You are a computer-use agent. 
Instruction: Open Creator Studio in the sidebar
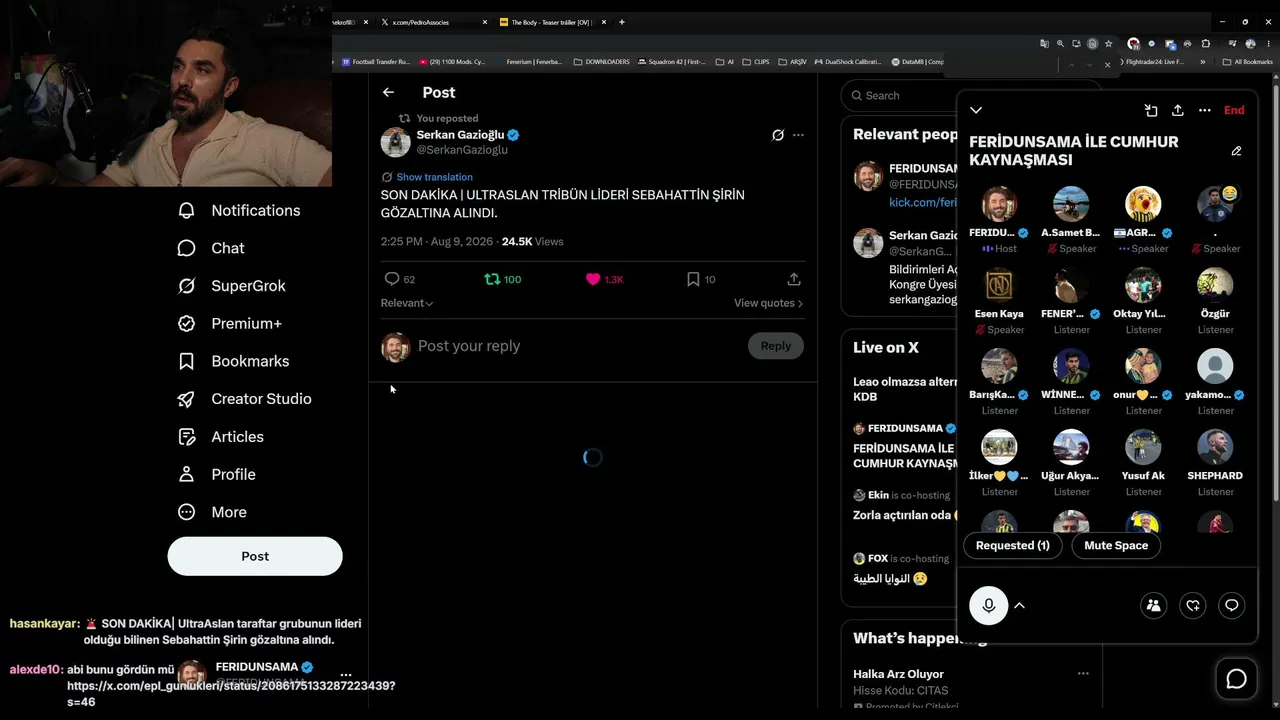[245, 399]
